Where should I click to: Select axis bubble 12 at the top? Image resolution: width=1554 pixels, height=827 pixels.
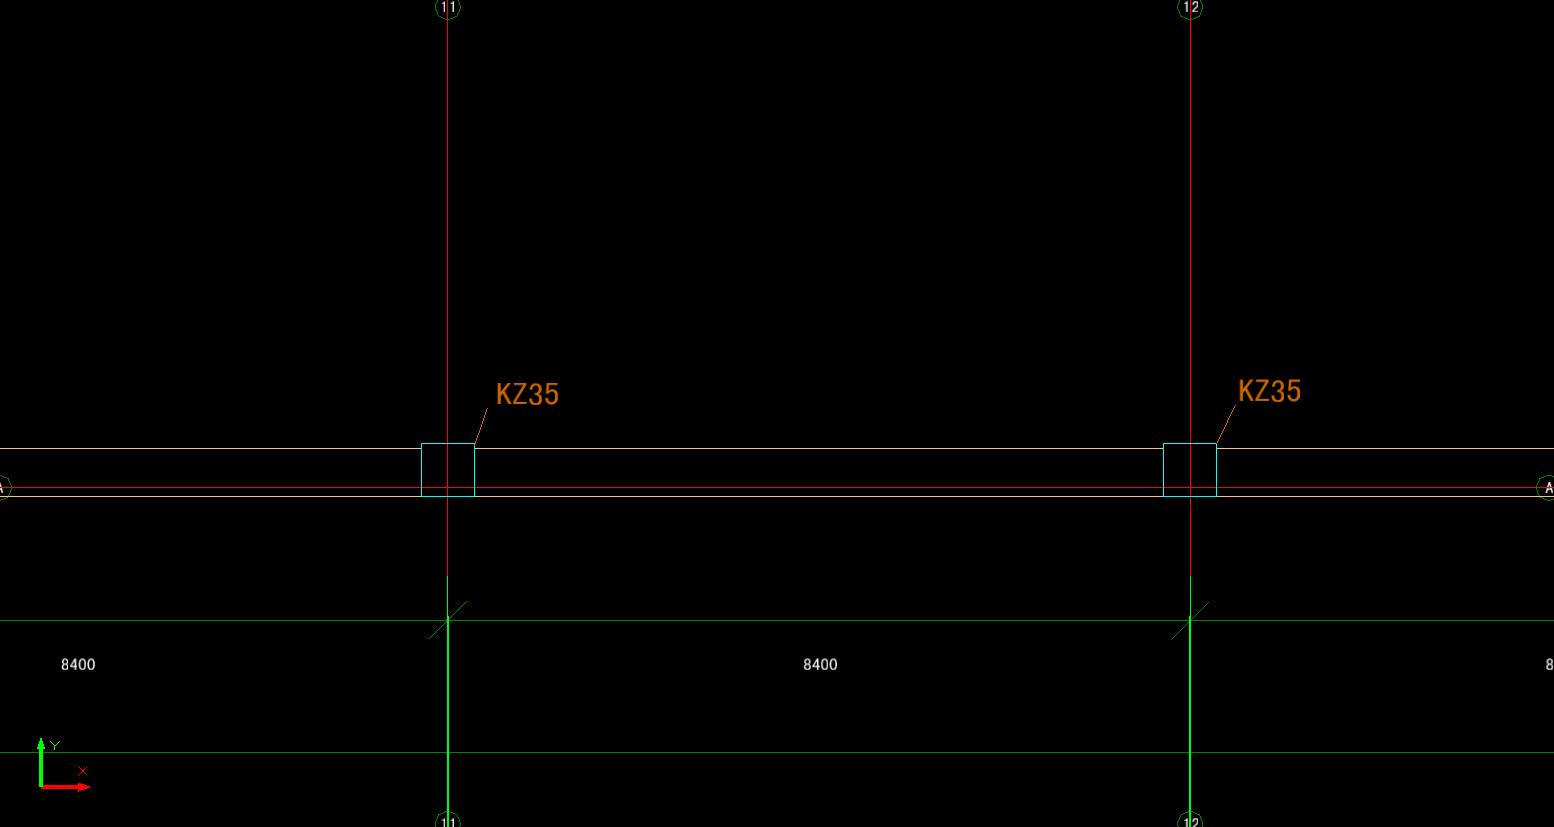coord(1190,7)
